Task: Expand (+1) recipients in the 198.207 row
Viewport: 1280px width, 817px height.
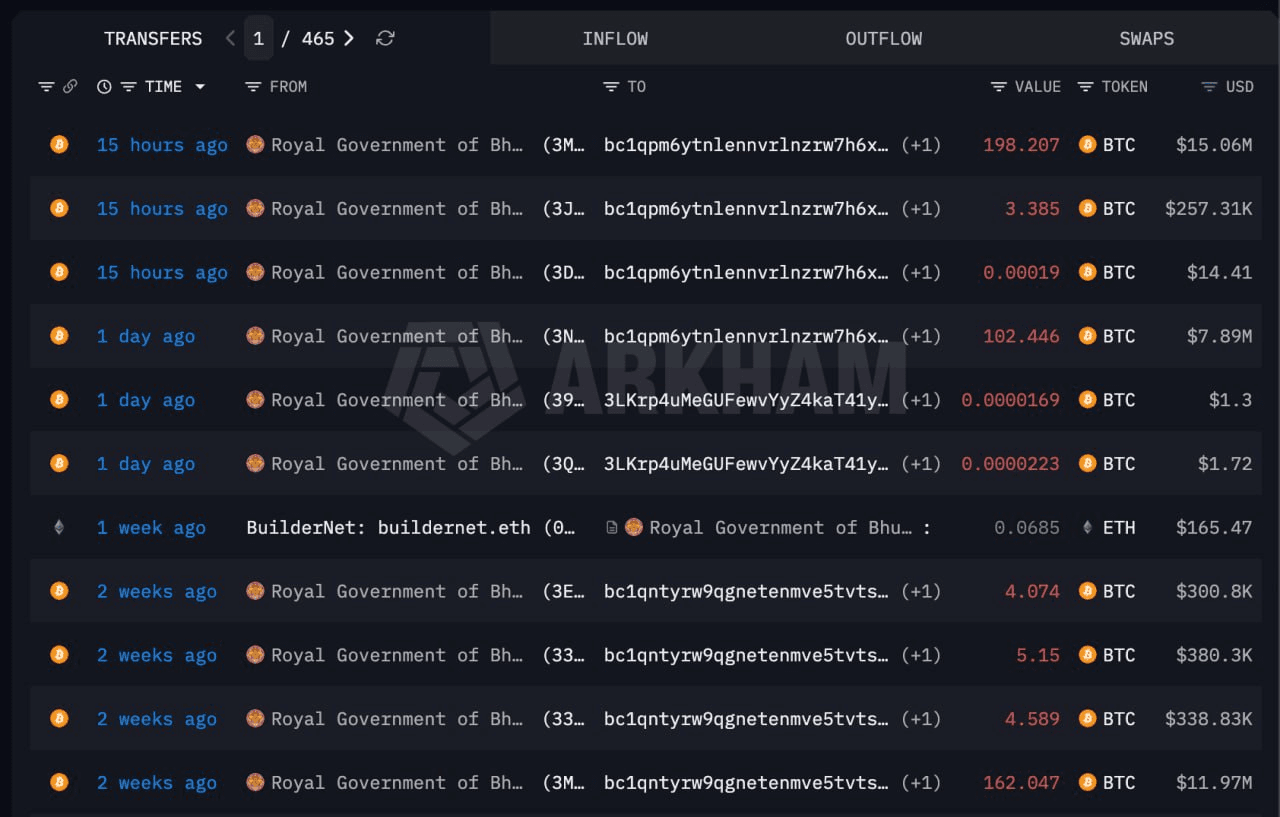Action: click(921, 145)
